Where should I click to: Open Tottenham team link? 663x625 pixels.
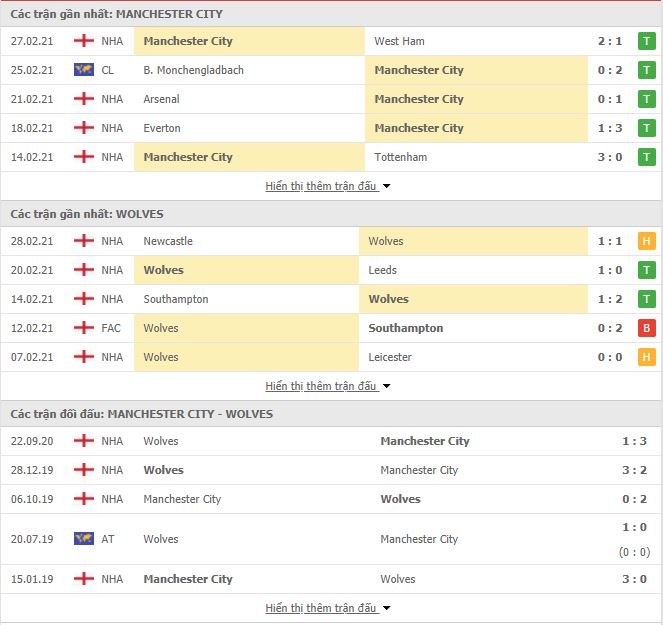click(400, 157)
